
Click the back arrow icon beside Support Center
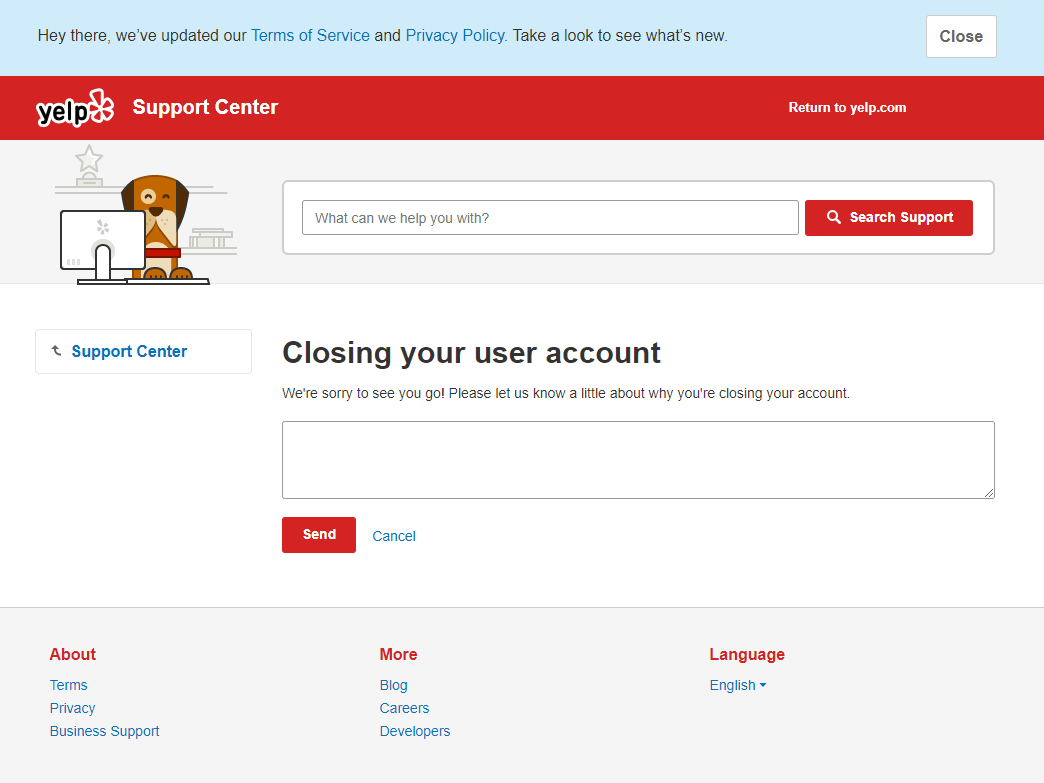[57, 350]
